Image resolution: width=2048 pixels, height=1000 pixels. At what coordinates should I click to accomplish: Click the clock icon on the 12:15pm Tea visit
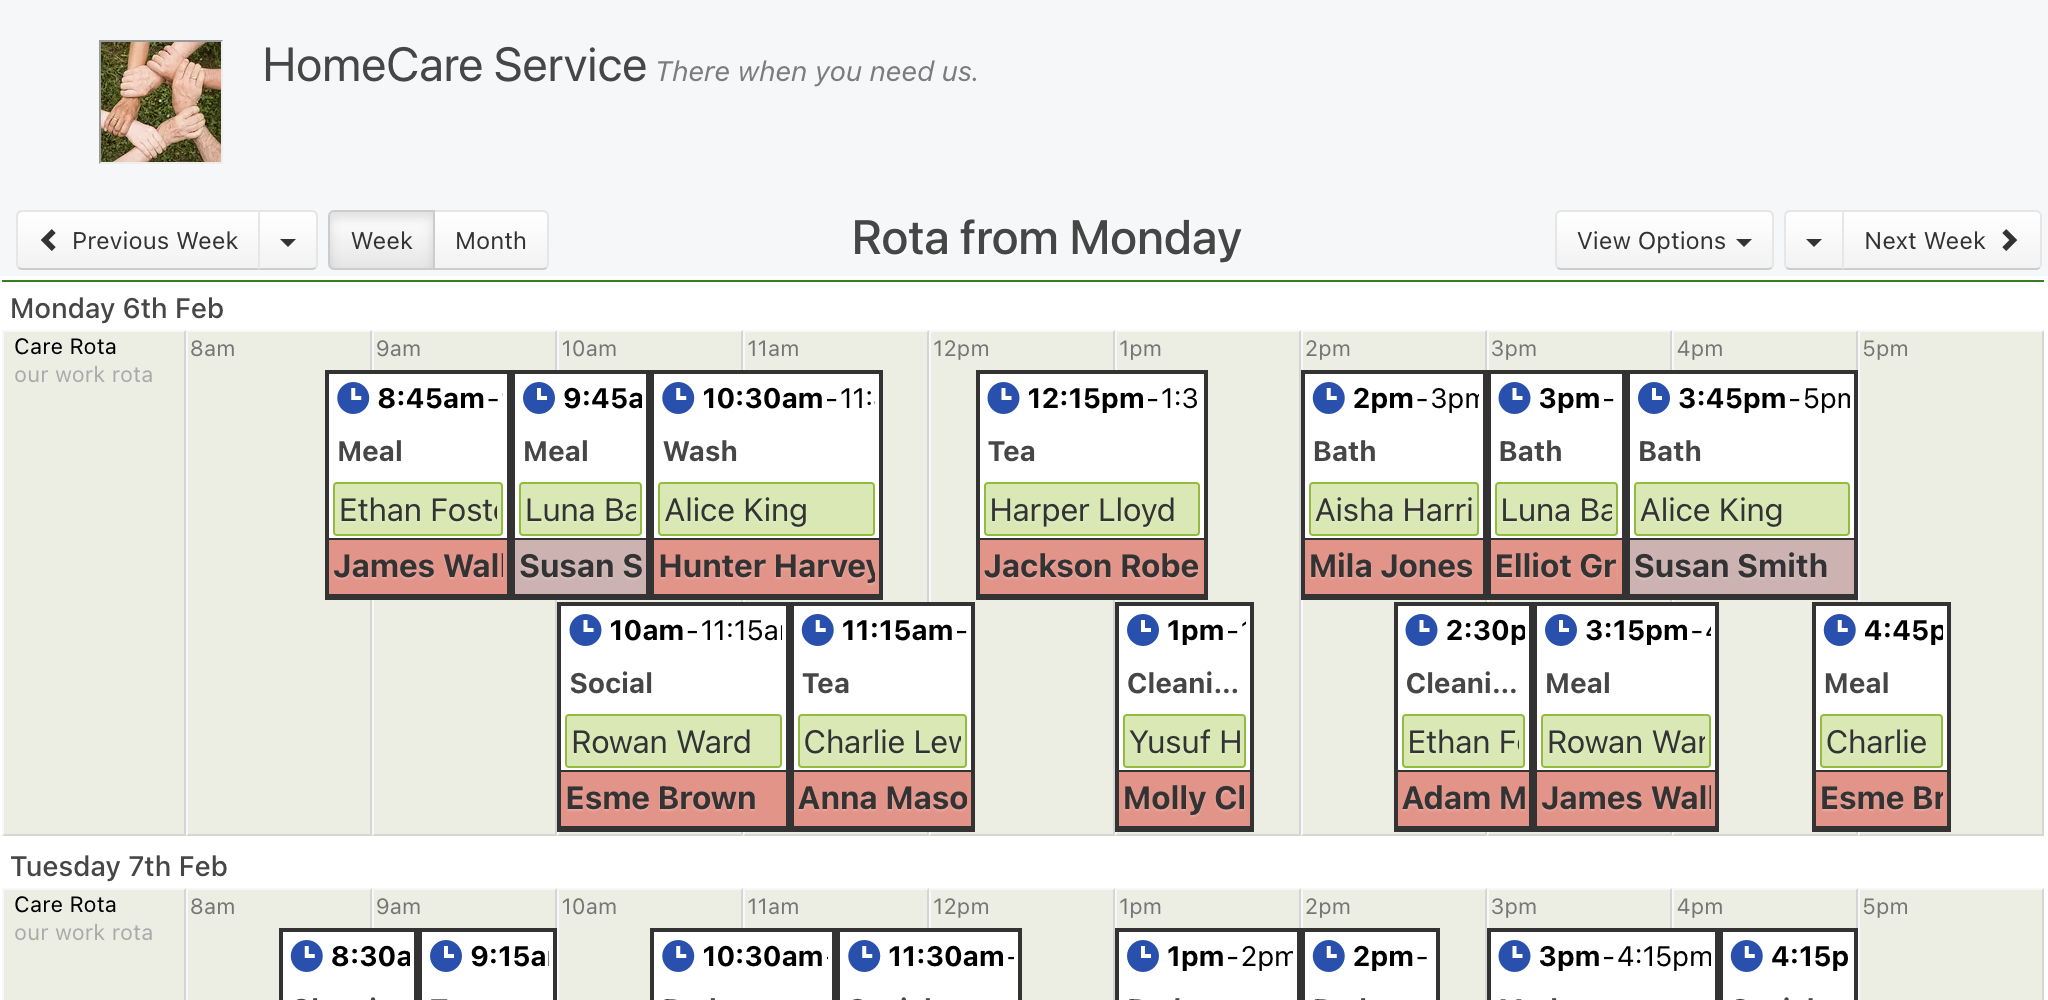pos(1003,398)
